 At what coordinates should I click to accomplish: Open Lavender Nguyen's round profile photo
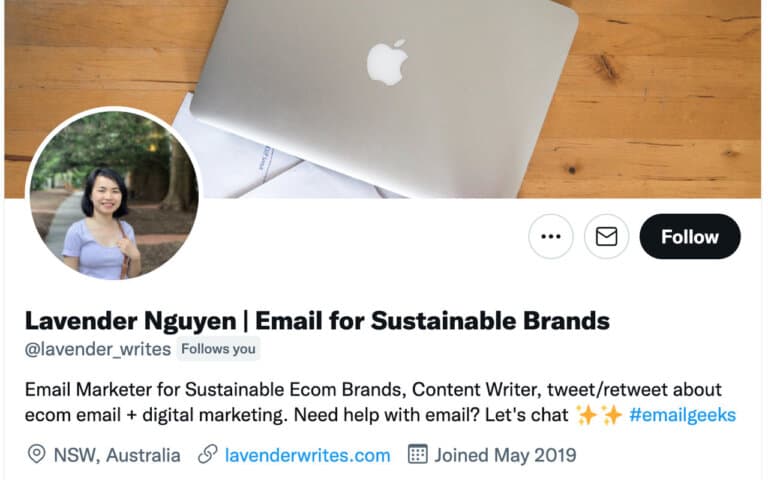112,193
